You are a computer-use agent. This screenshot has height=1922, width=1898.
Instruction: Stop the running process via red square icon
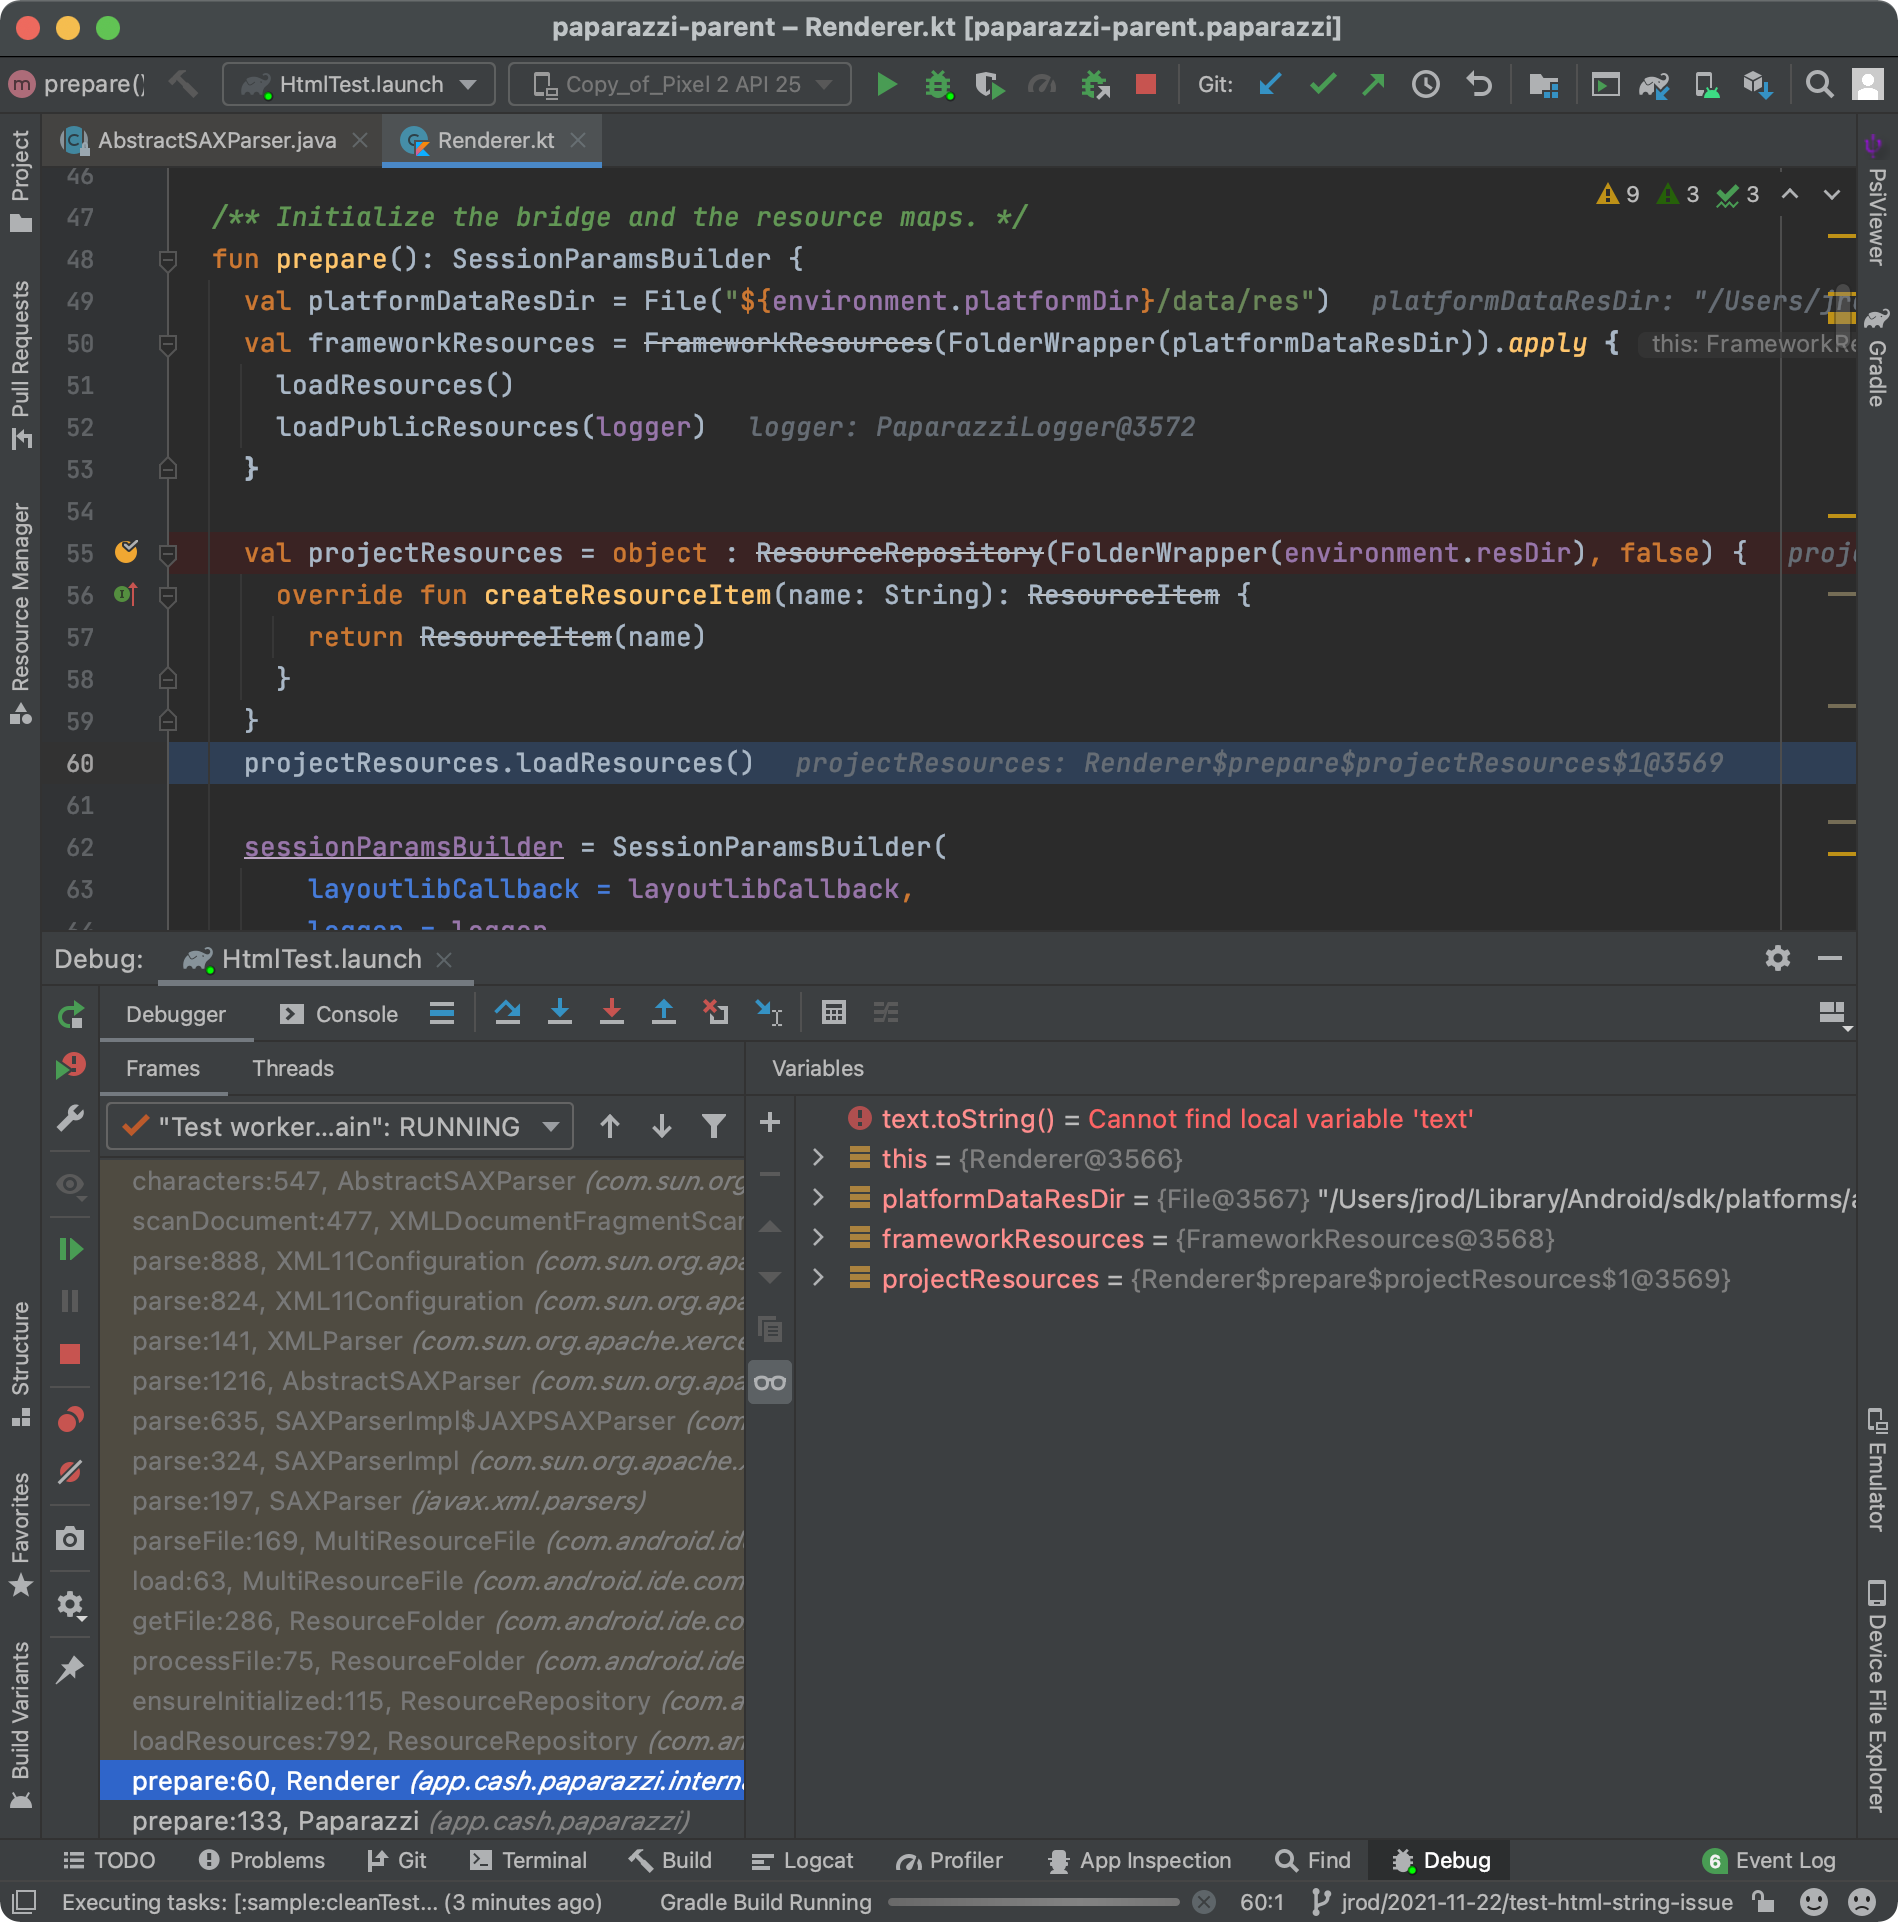click(x=1144, y=84)
